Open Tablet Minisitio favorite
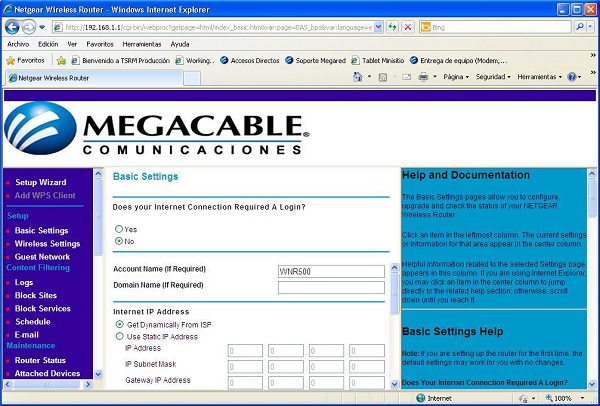The height and width of the screenshot is (406, 600). (x=378, y=60)
